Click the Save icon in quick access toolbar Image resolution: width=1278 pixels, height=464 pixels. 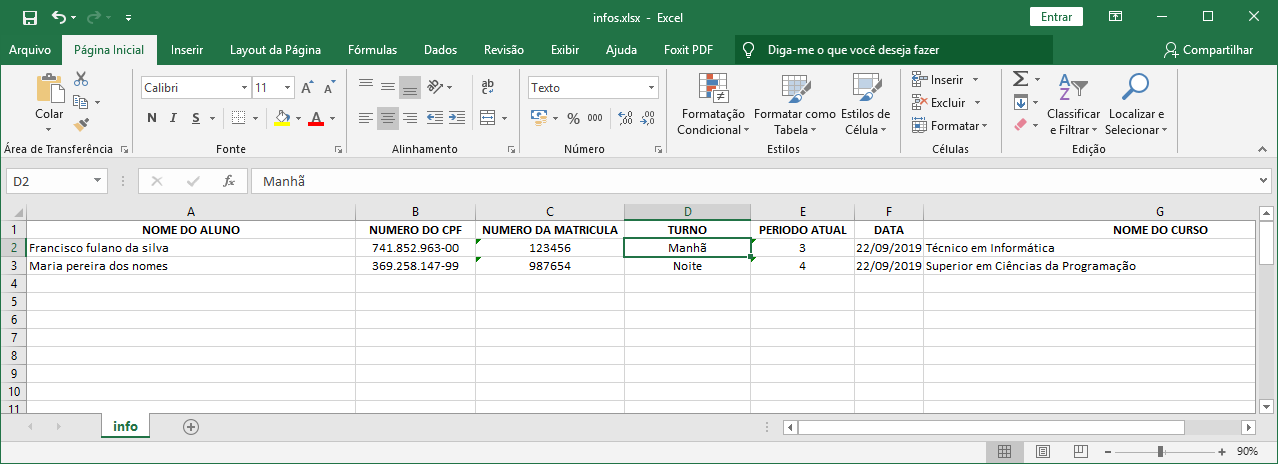point(29,17)
